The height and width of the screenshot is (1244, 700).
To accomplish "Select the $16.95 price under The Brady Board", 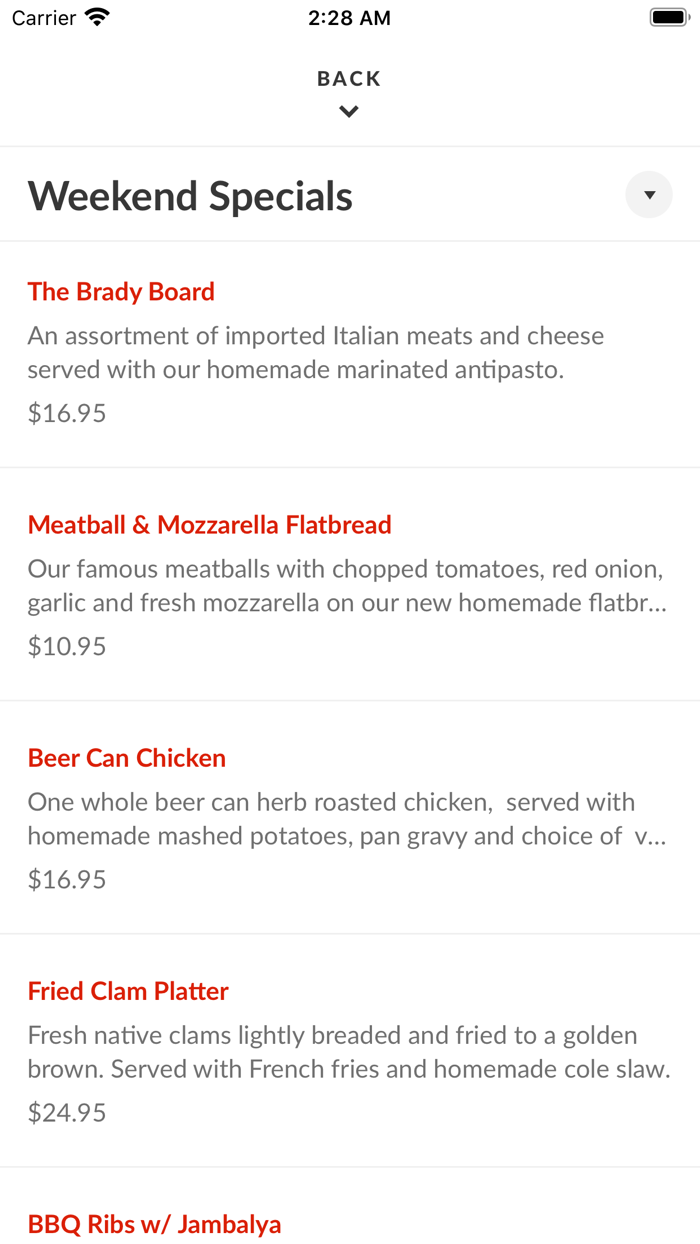I will click(x=66, y=412).
